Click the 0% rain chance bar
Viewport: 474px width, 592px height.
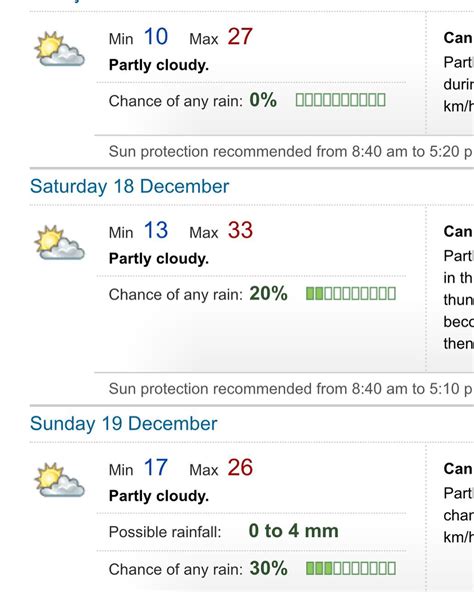coord(340,100)
